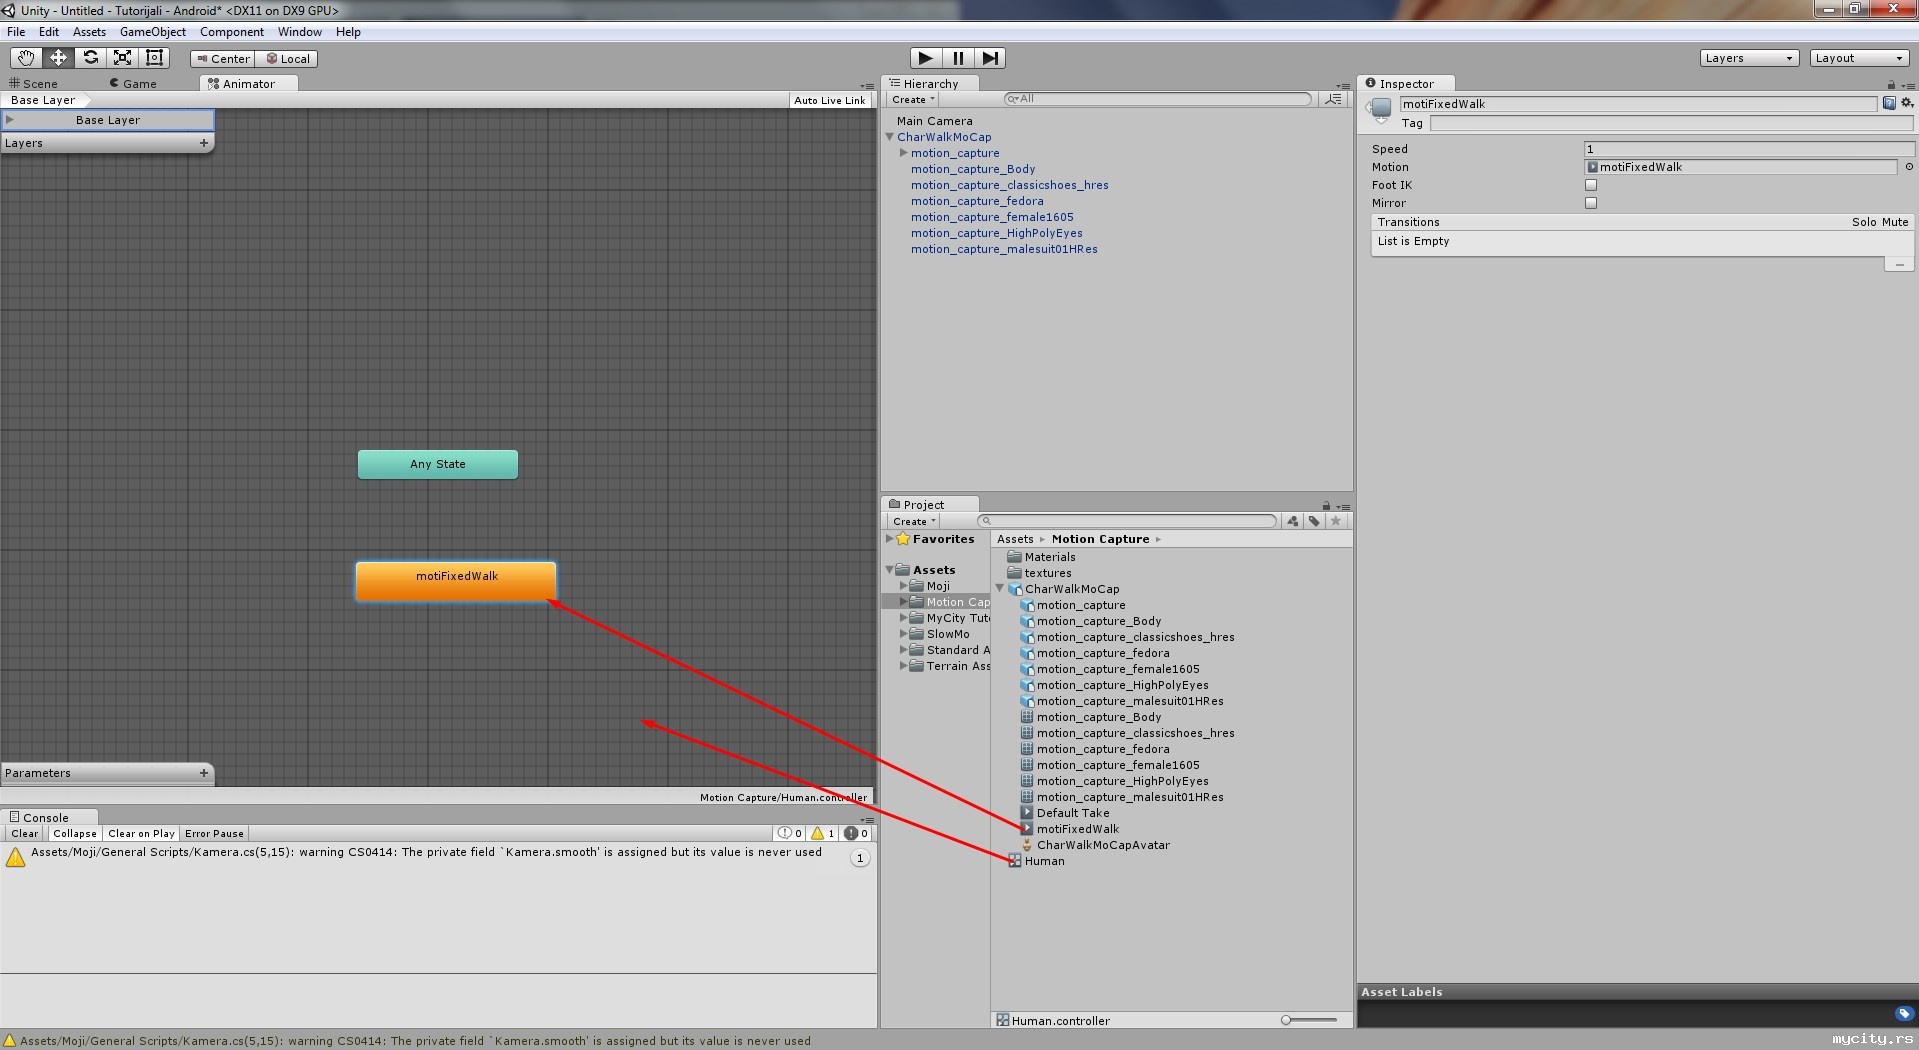
Task: Open Inspector help book icon
Action: pos(1889,103)
